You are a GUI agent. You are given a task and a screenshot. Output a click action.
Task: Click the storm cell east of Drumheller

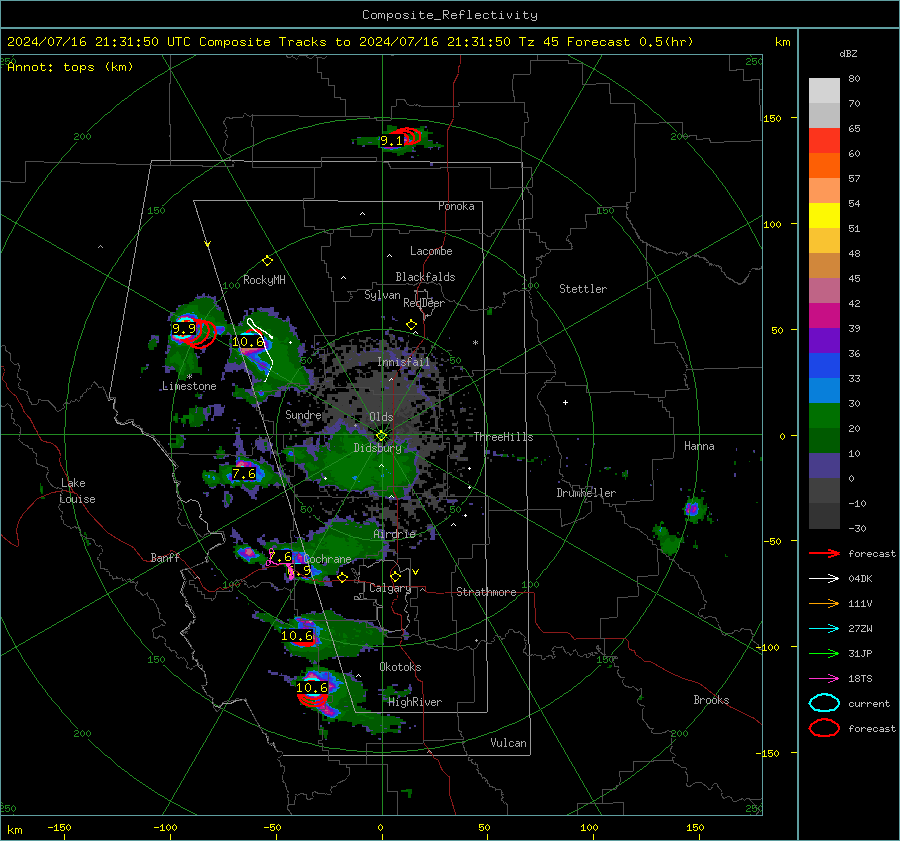click(693, 509)
